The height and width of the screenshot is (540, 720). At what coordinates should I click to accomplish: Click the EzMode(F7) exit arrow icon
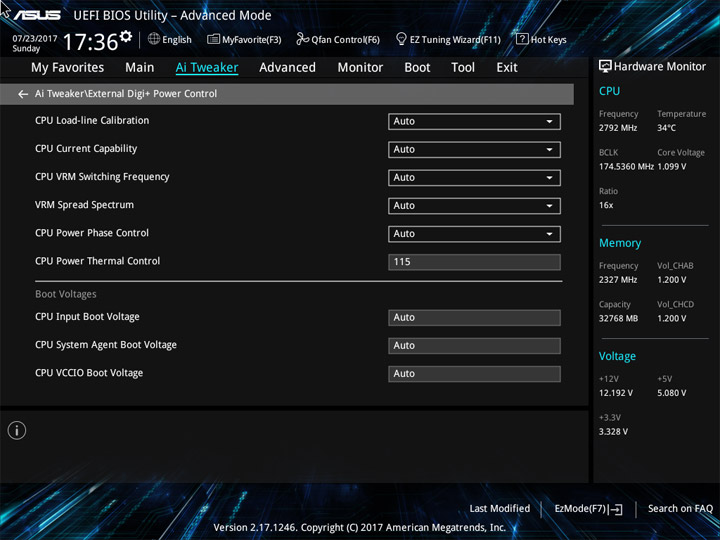[x=617, y=509]
